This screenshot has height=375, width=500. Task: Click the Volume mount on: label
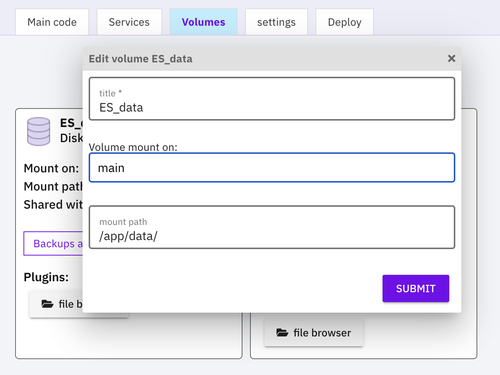point(133,147)
